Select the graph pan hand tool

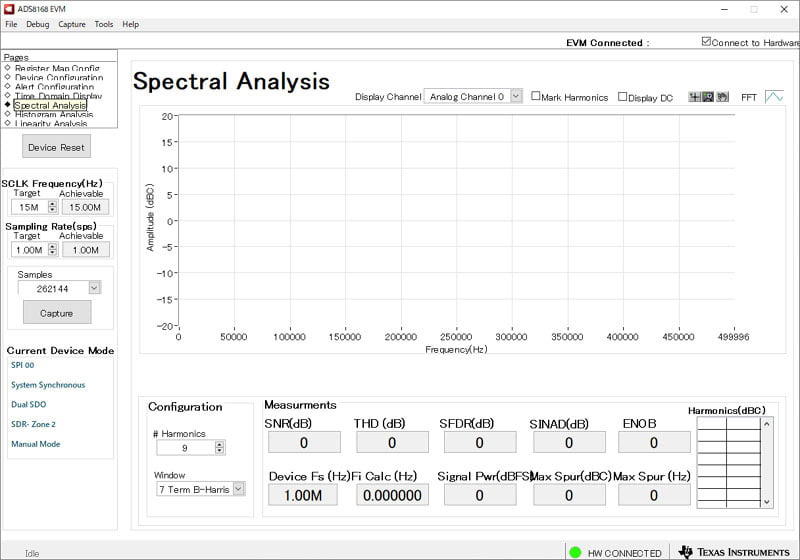point(722,96)
